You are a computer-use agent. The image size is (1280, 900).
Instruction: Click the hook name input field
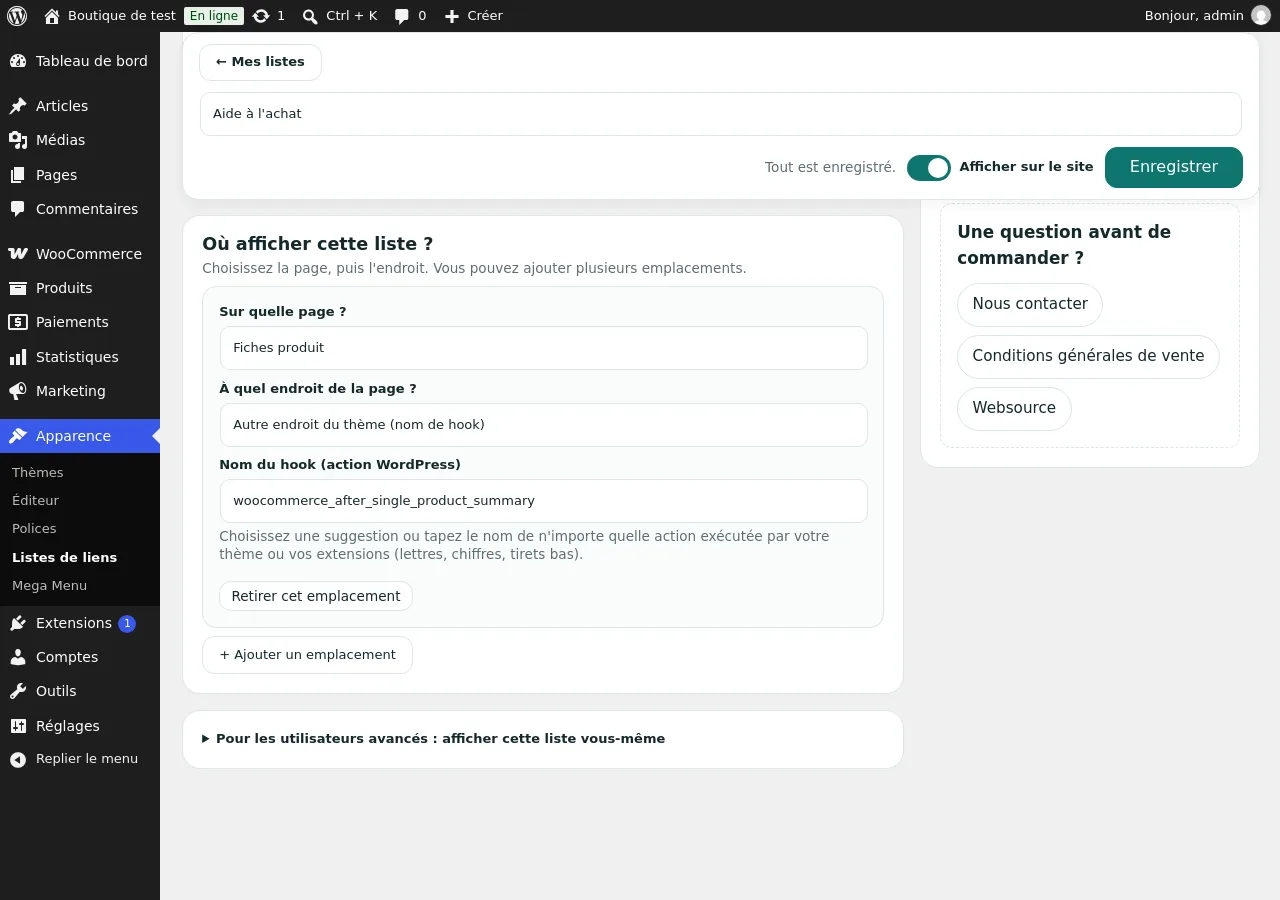543,501
